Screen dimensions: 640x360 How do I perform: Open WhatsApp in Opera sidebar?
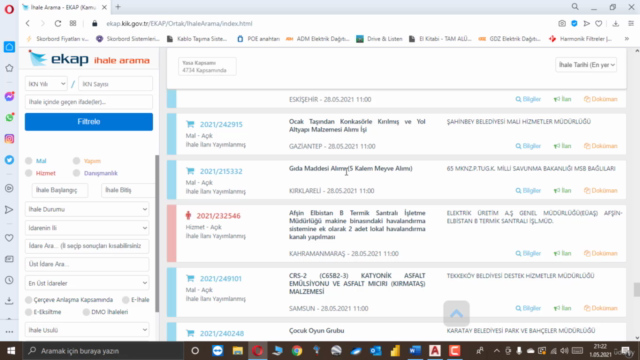[x=9, y=118]
